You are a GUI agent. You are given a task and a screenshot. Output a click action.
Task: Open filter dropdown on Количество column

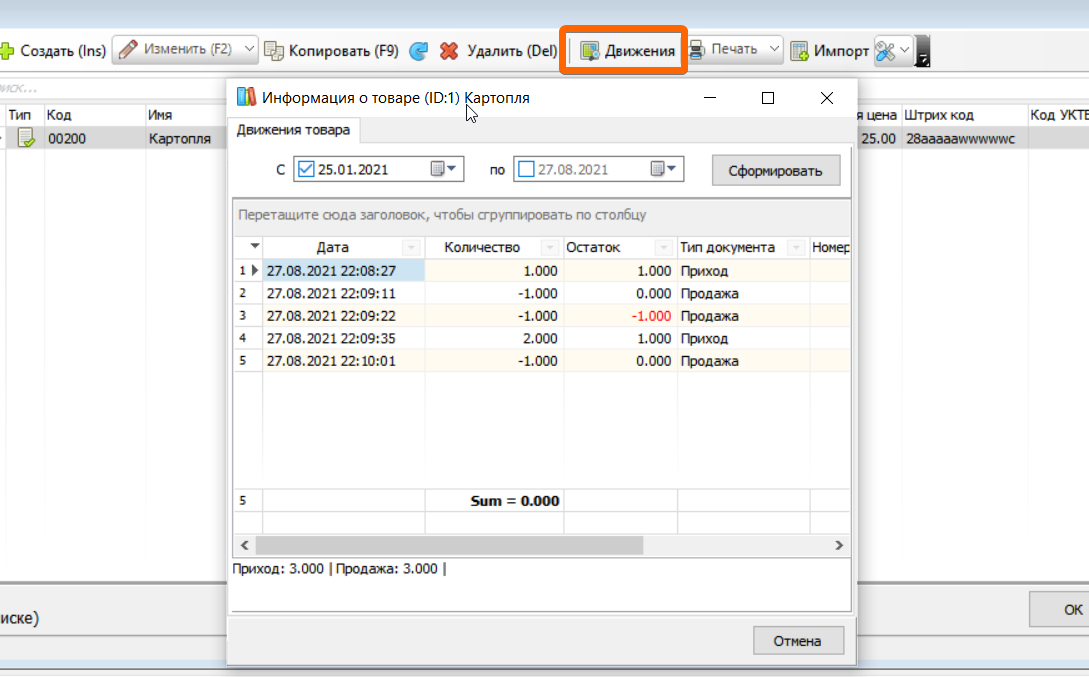(x=549, y=247)
